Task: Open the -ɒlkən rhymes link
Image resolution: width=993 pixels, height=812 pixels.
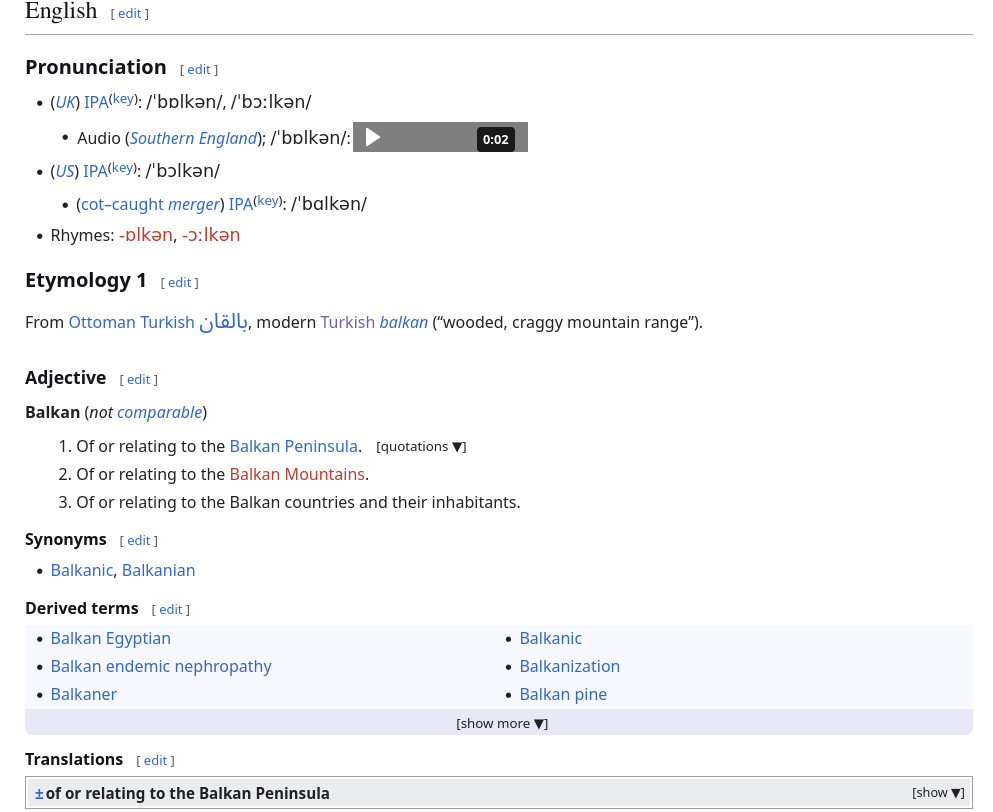Action: (x=146, y=235)
